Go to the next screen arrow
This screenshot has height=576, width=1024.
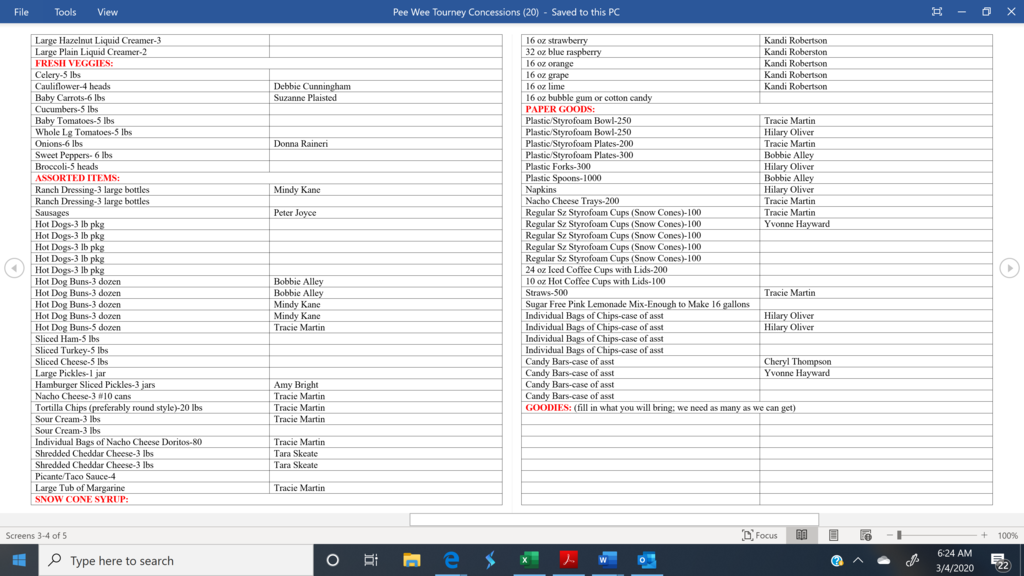(x=1009, y=268)
